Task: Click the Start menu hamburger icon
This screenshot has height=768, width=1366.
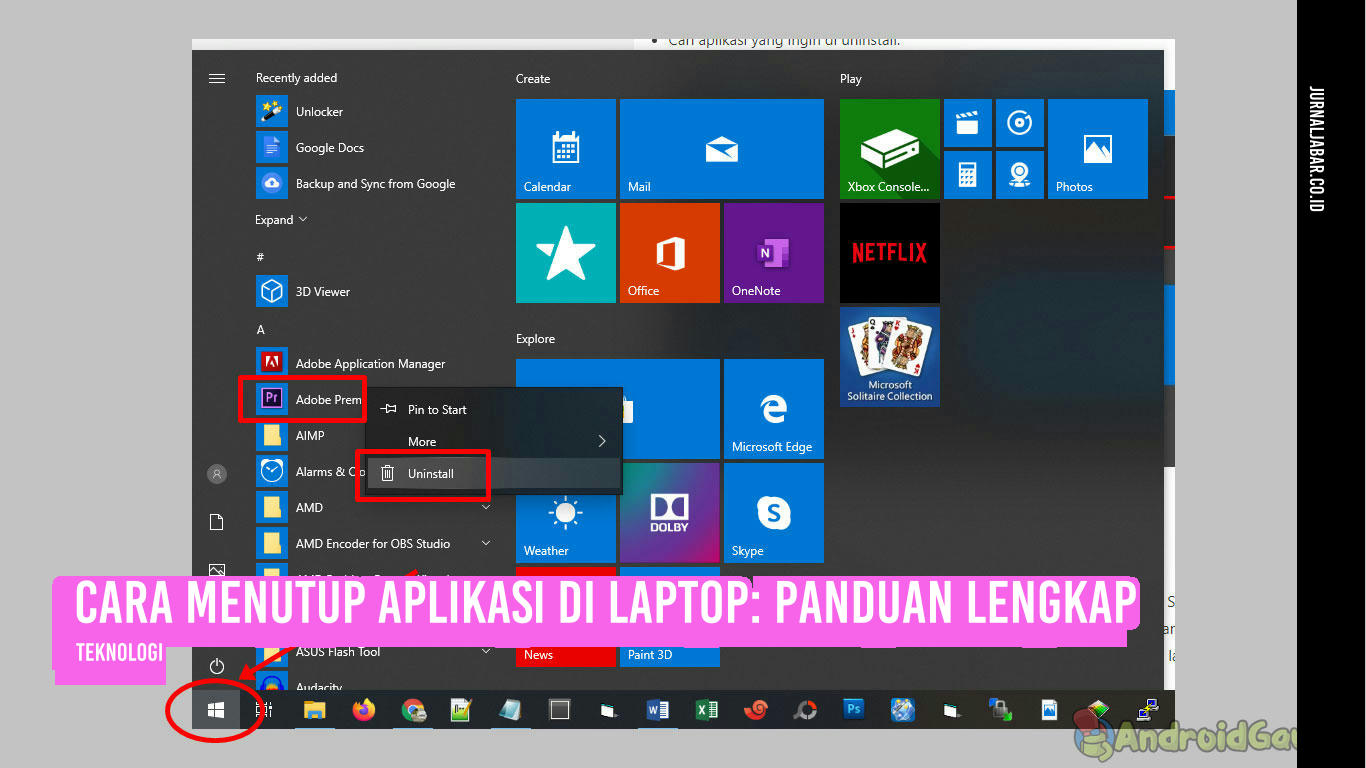Action: 217,78
